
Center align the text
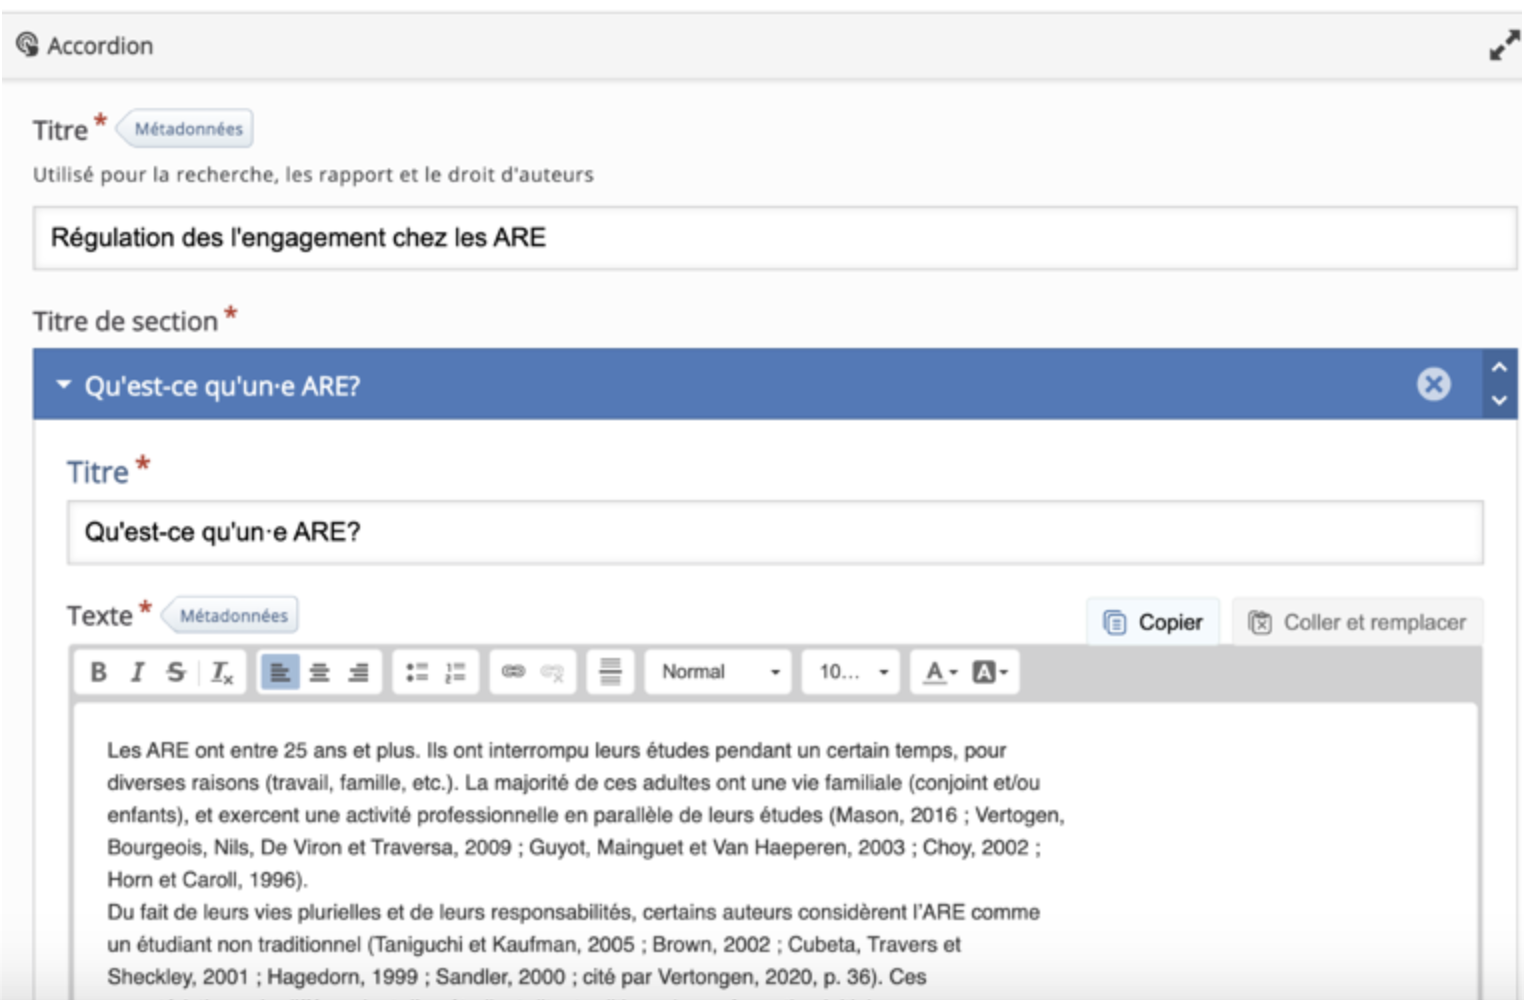(319, 672)
